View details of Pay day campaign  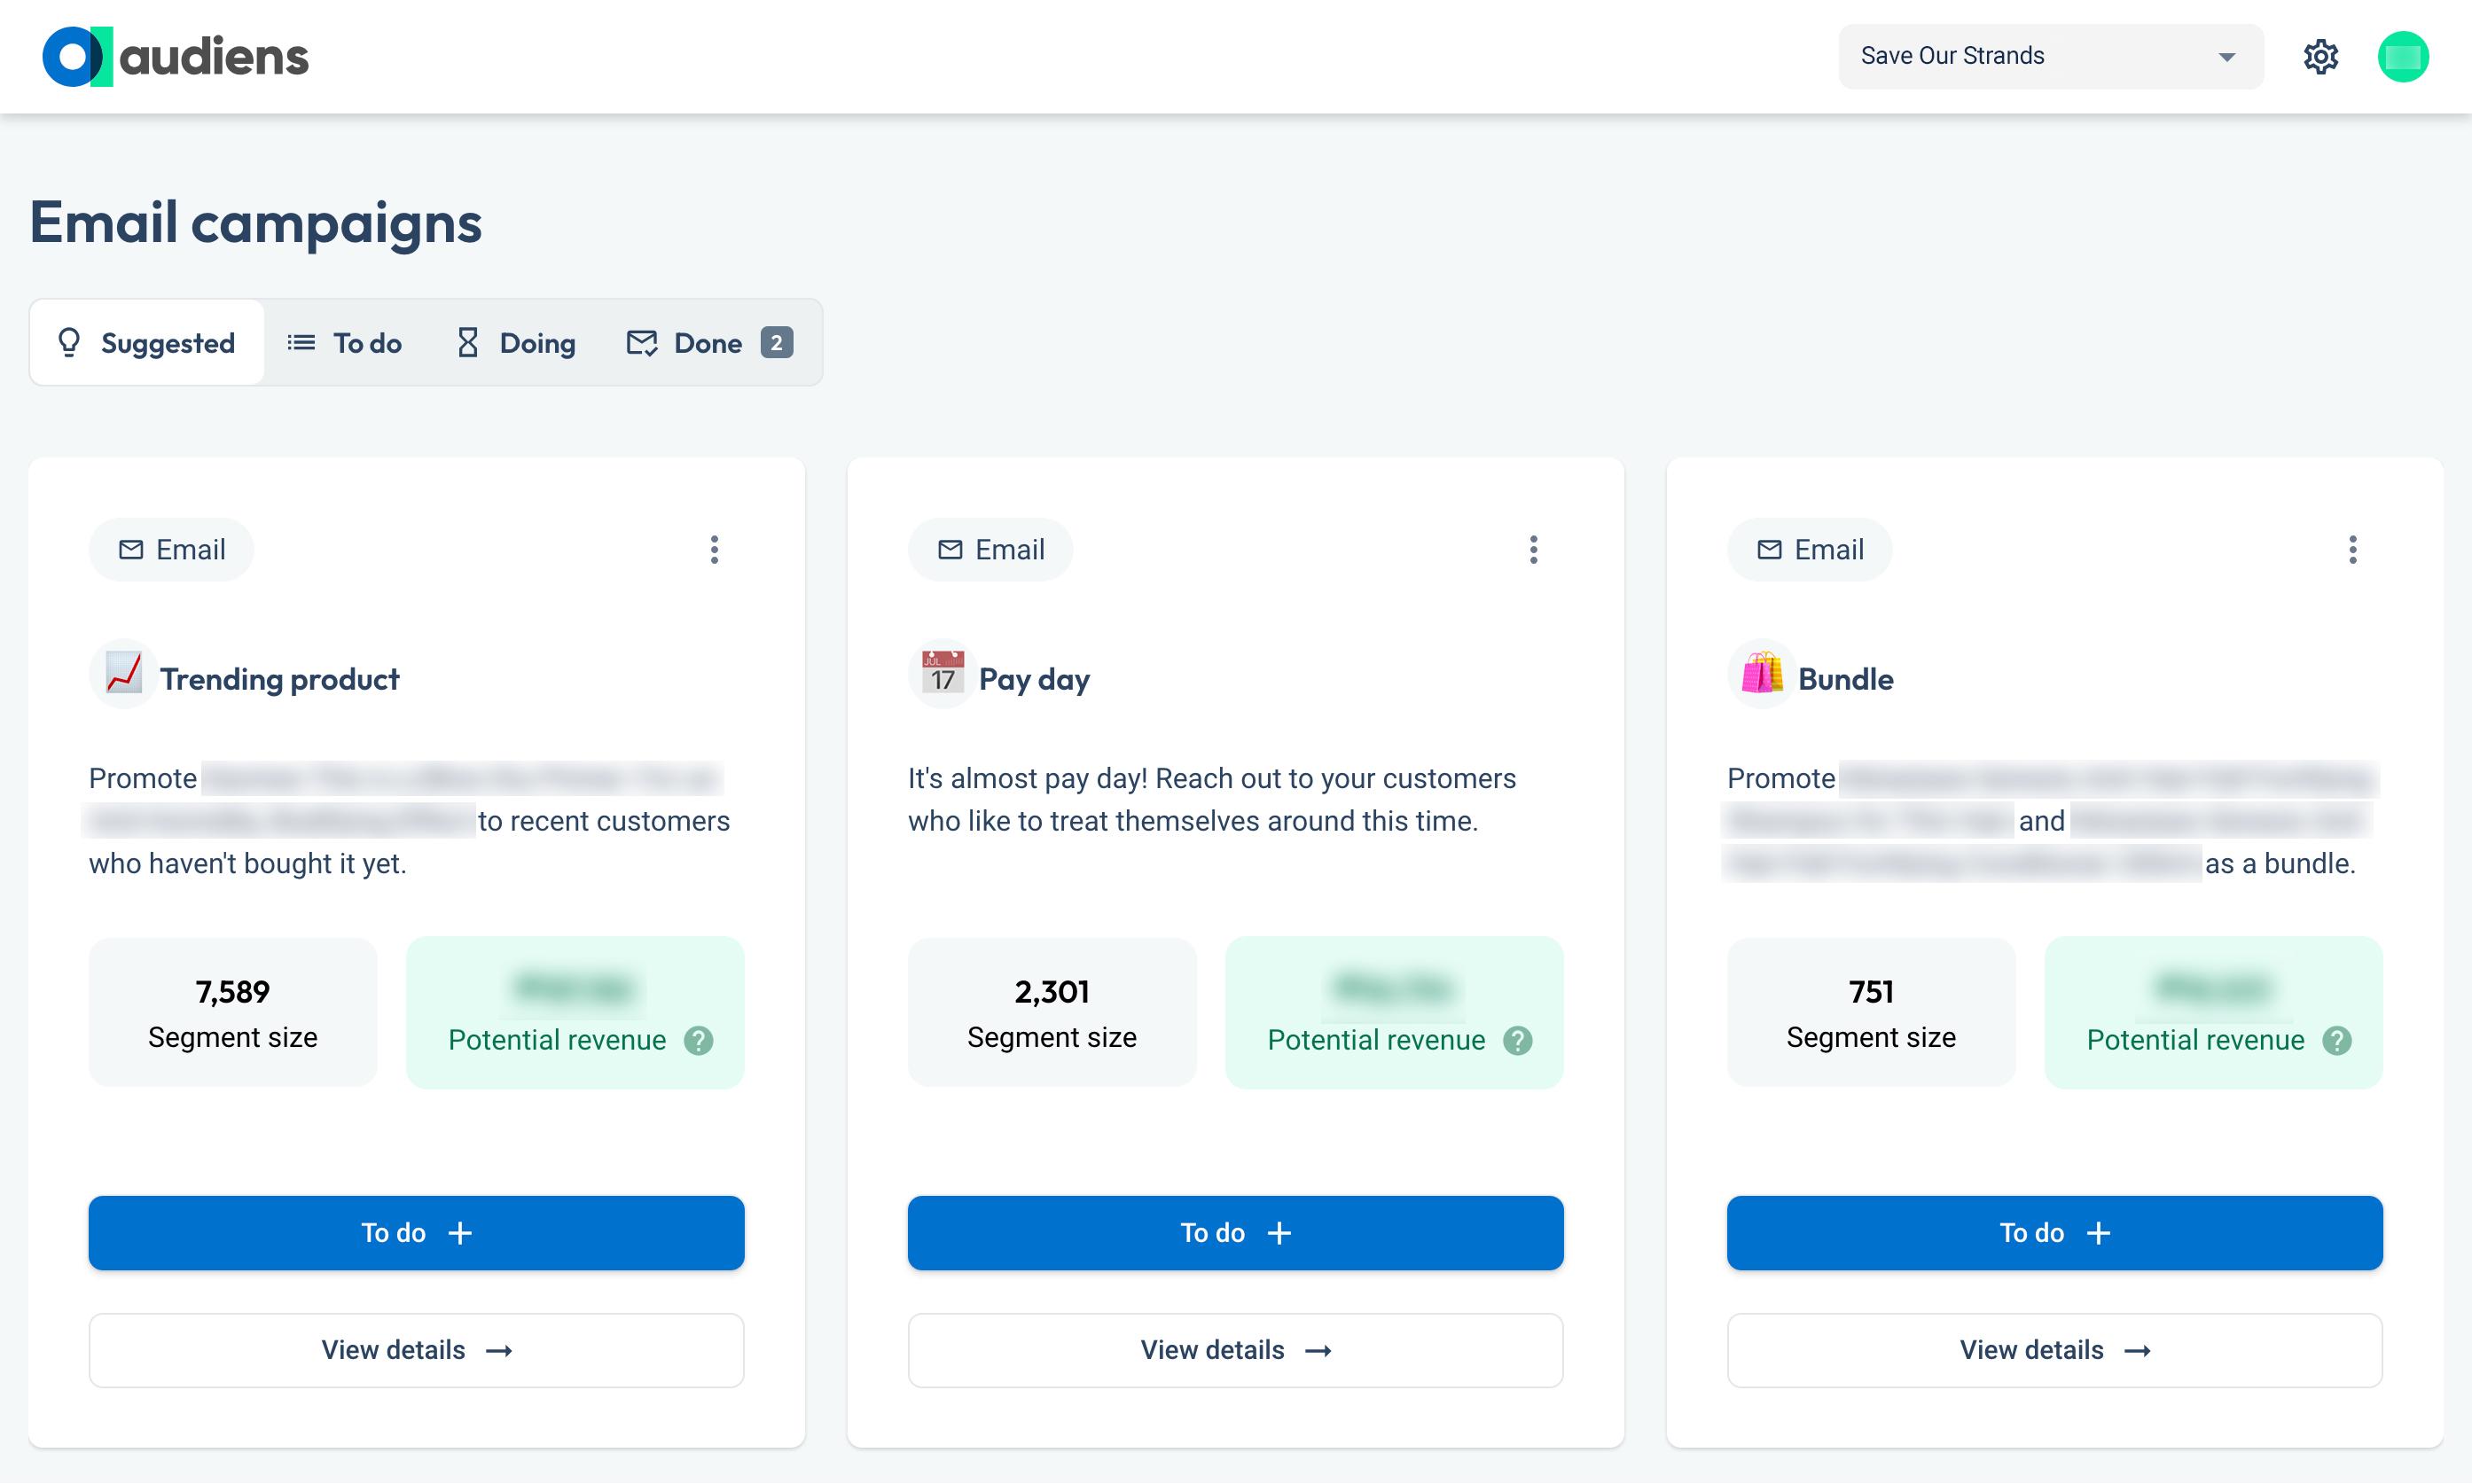1235,1350
